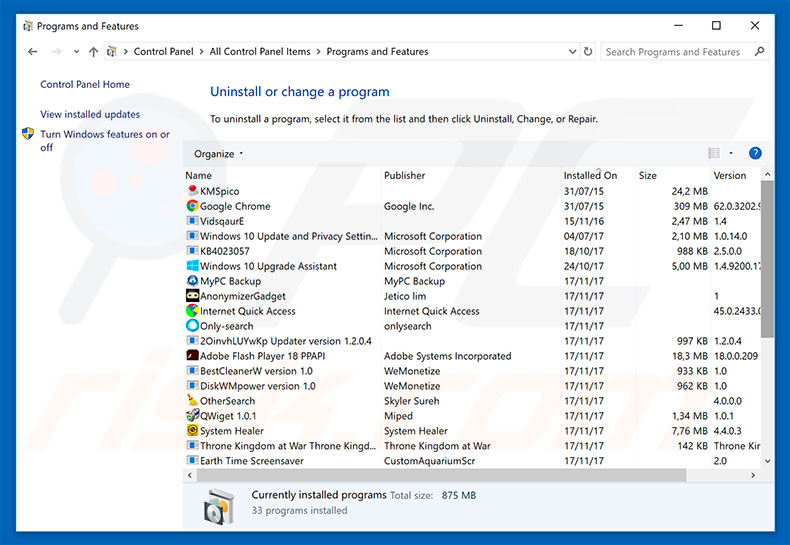Open Turn Windows features on or off
The width and height of the screenshot is (790, 545).
pyautogui.click(x=105, y=141)
